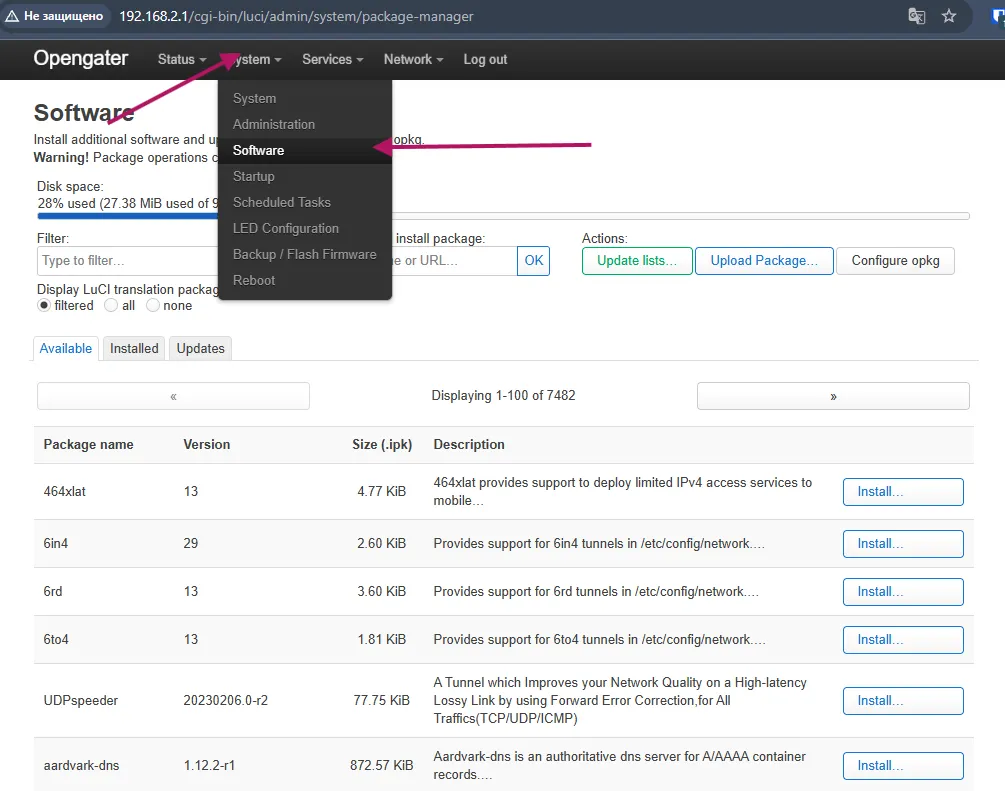Switch to the Updates tab
The height and width of the screenshot is (791, 1005).
tap(201, 348)
